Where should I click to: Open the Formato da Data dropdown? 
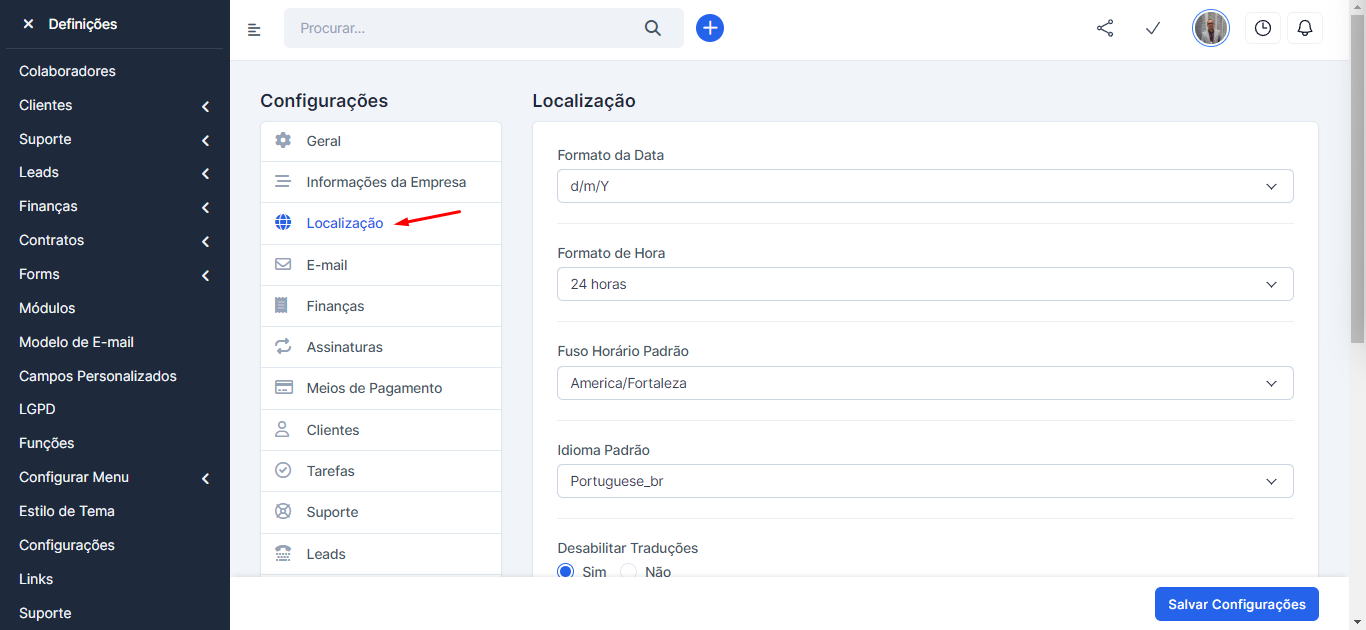click(925, 186)
